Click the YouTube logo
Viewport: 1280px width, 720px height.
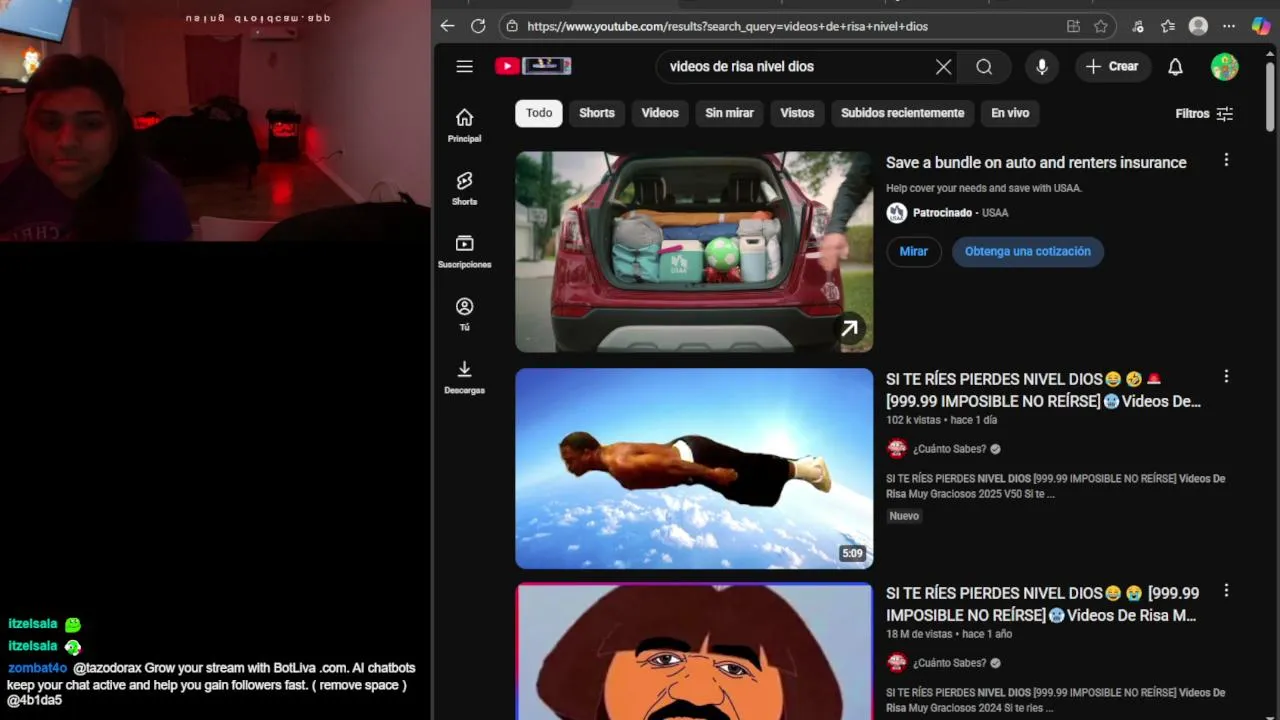tap(533, 66)
